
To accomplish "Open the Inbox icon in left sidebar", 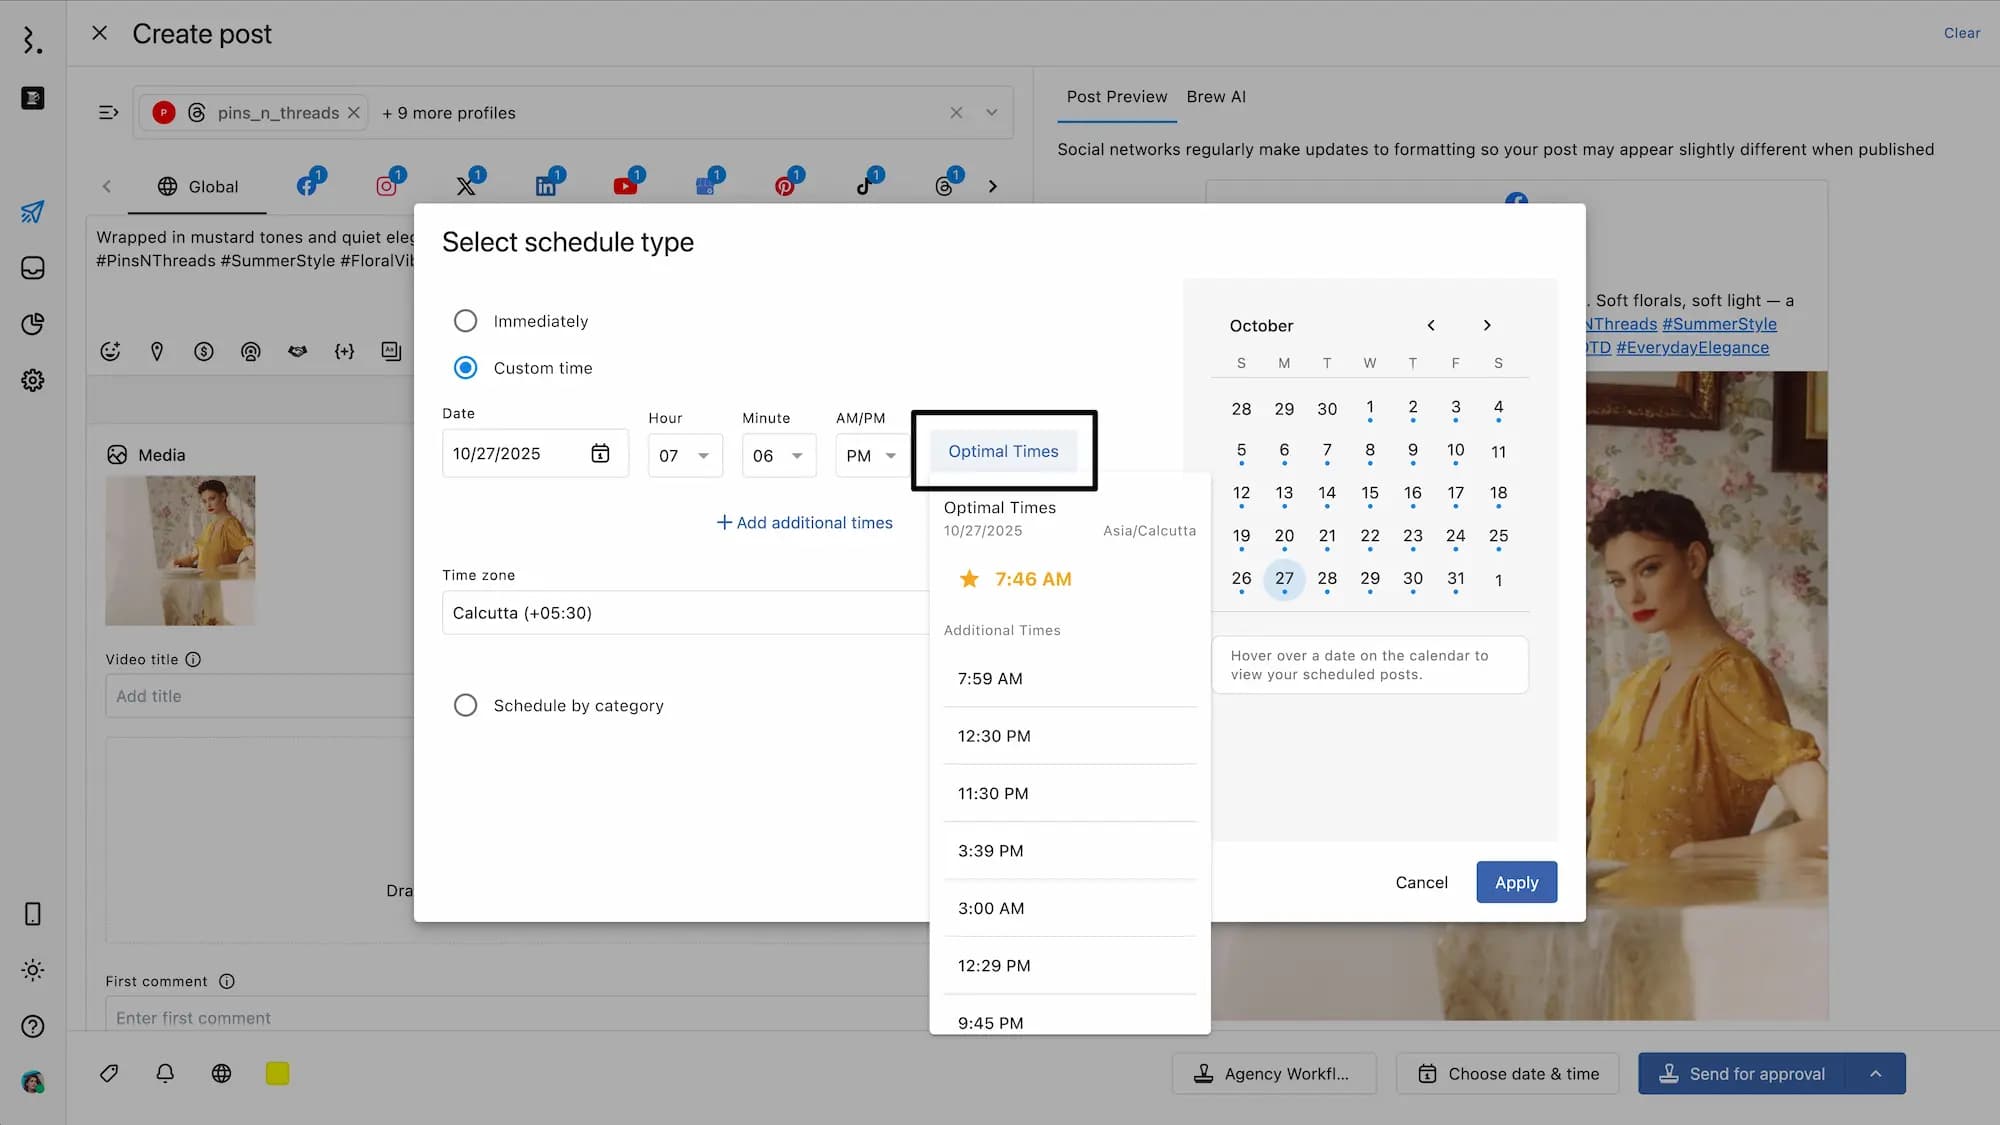I will (33, 268).
